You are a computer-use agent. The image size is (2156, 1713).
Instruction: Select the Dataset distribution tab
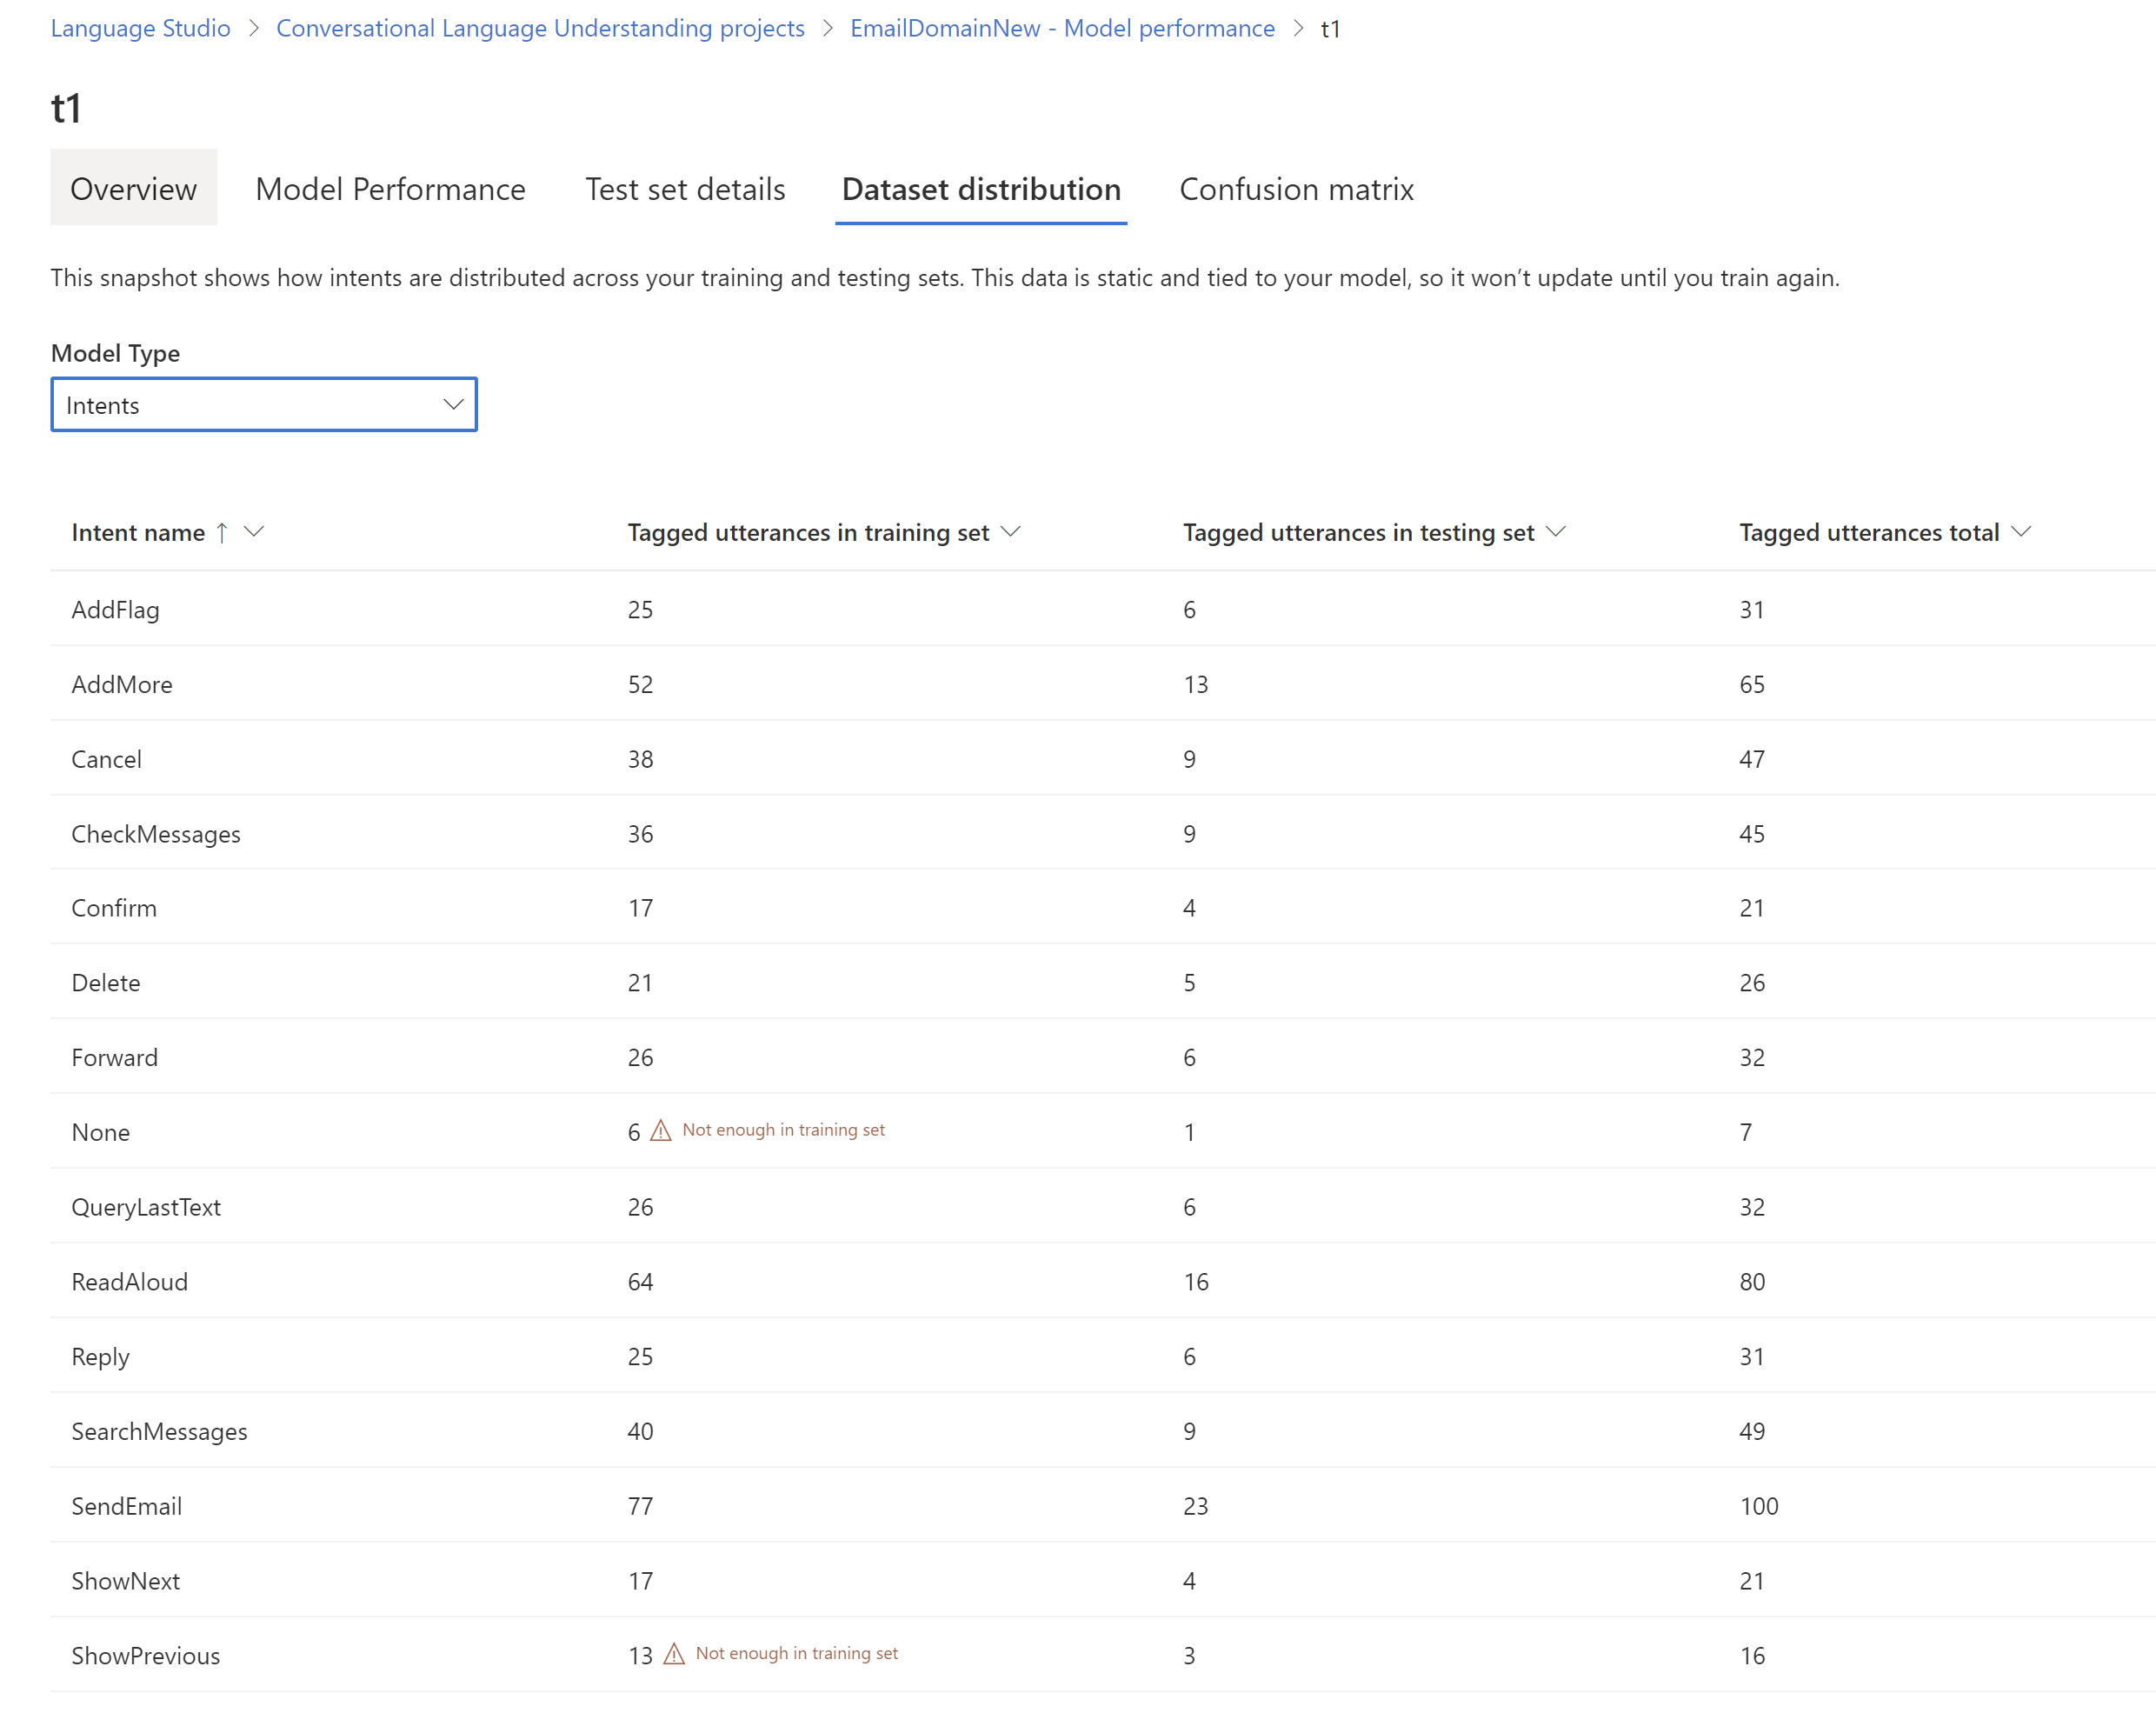[x=980, y=189]
